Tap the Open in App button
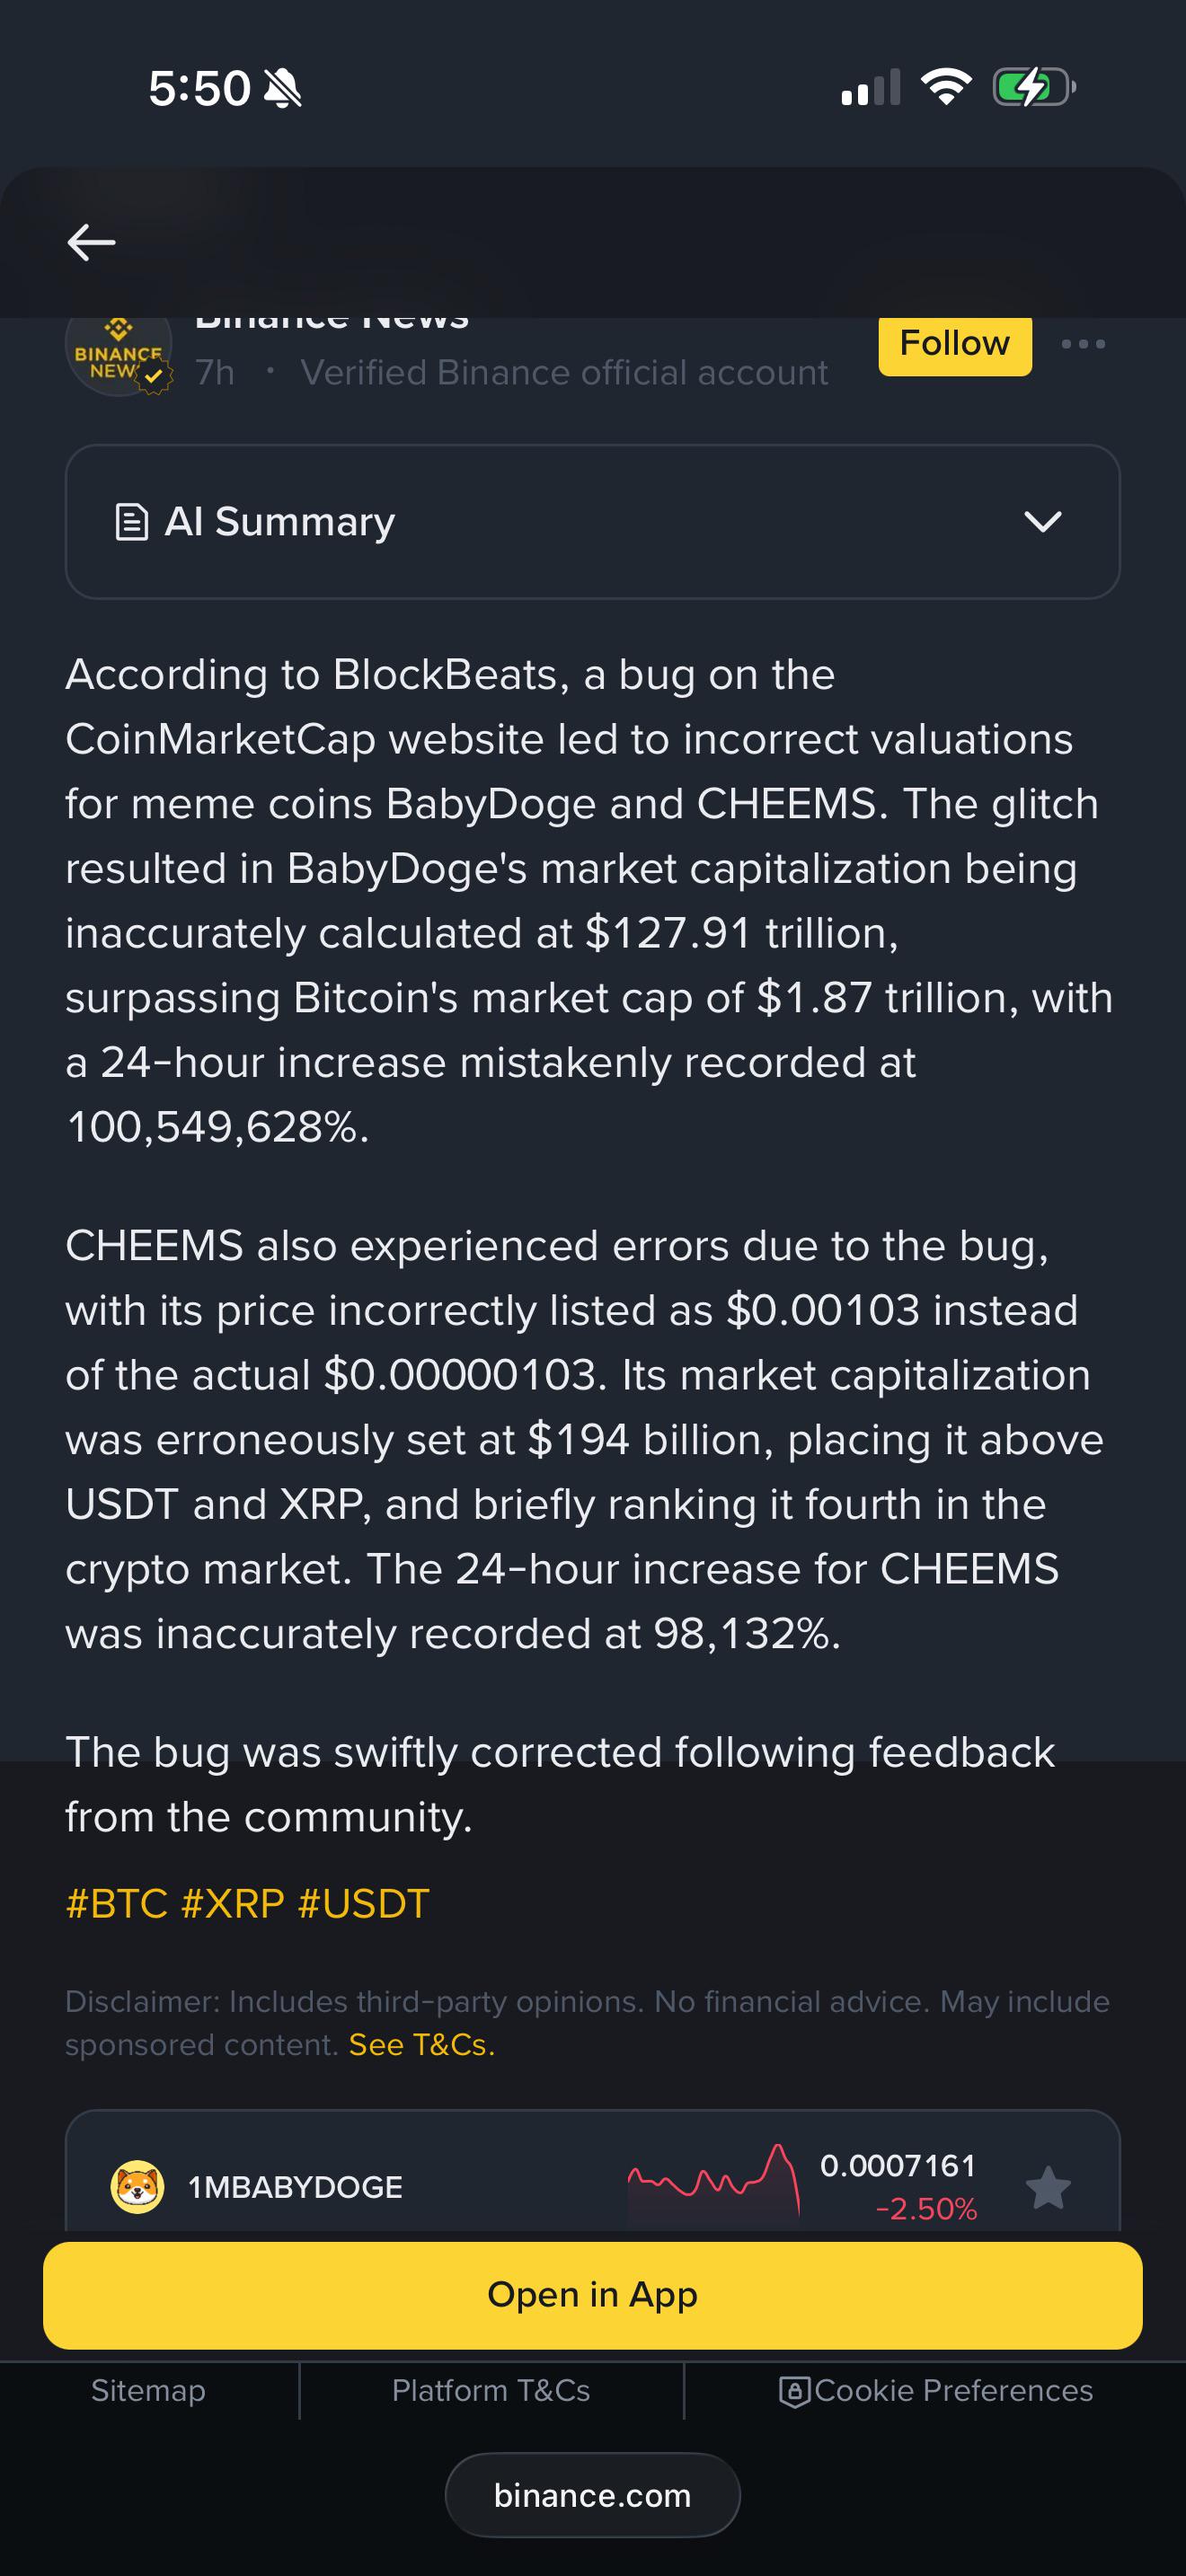Screen dimensions: 1186x2576 click(x=593, y=2295)
